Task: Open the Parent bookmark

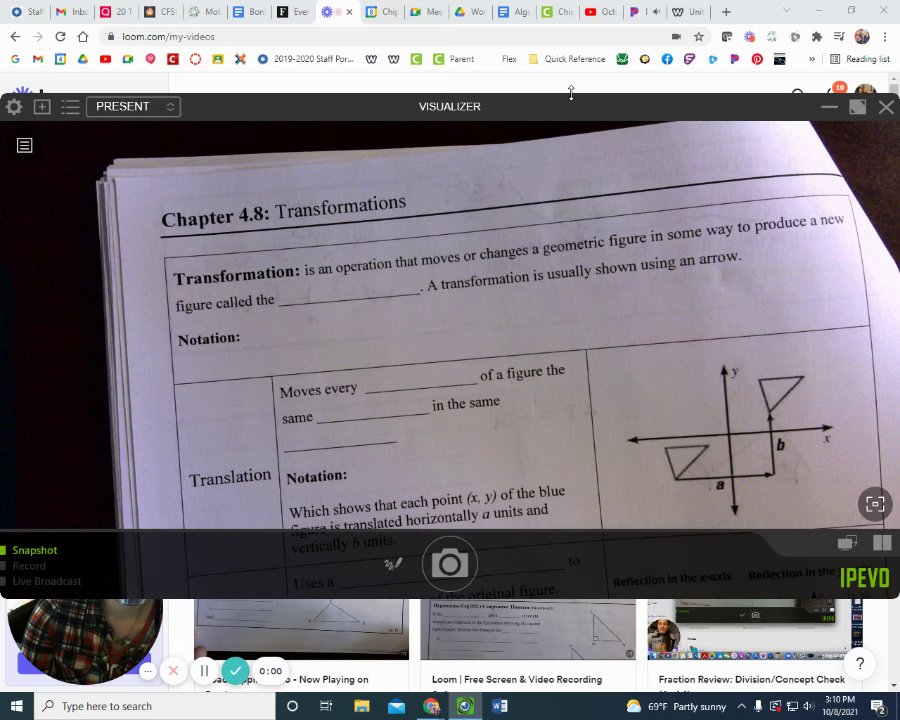Action: coord(454,59)
